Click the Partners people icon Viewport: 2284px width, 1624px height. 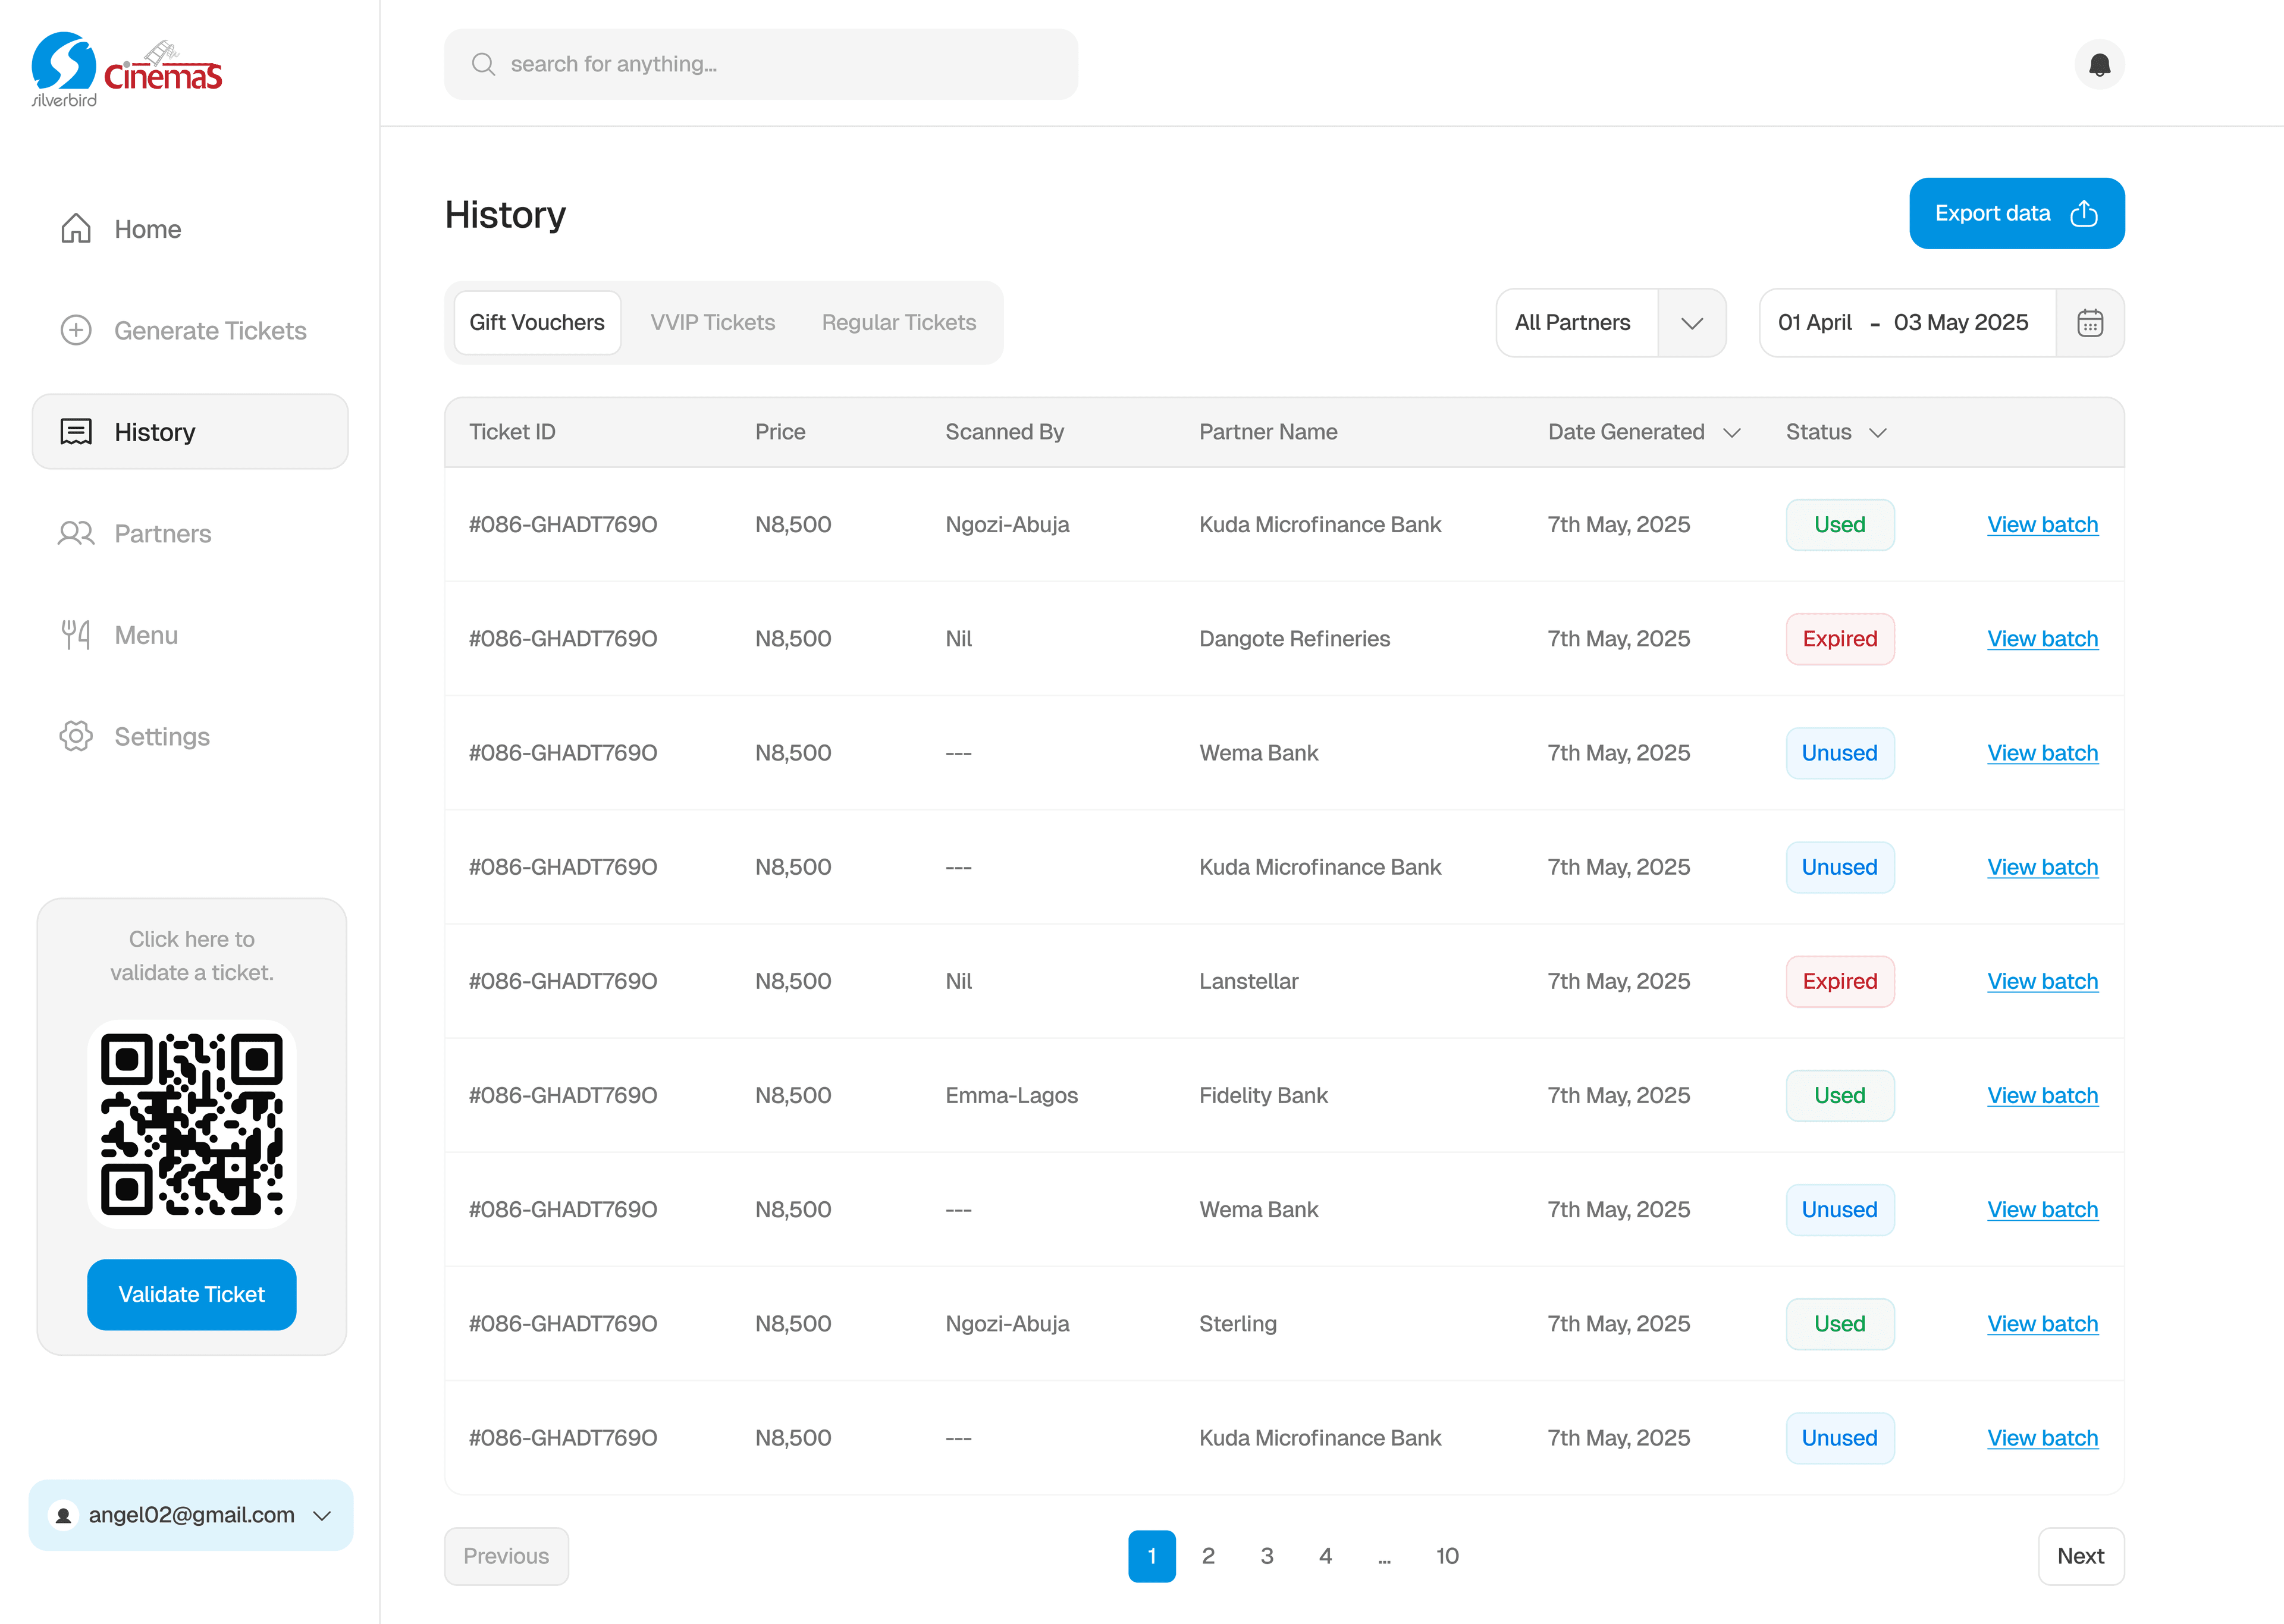[x=76, y=533]
